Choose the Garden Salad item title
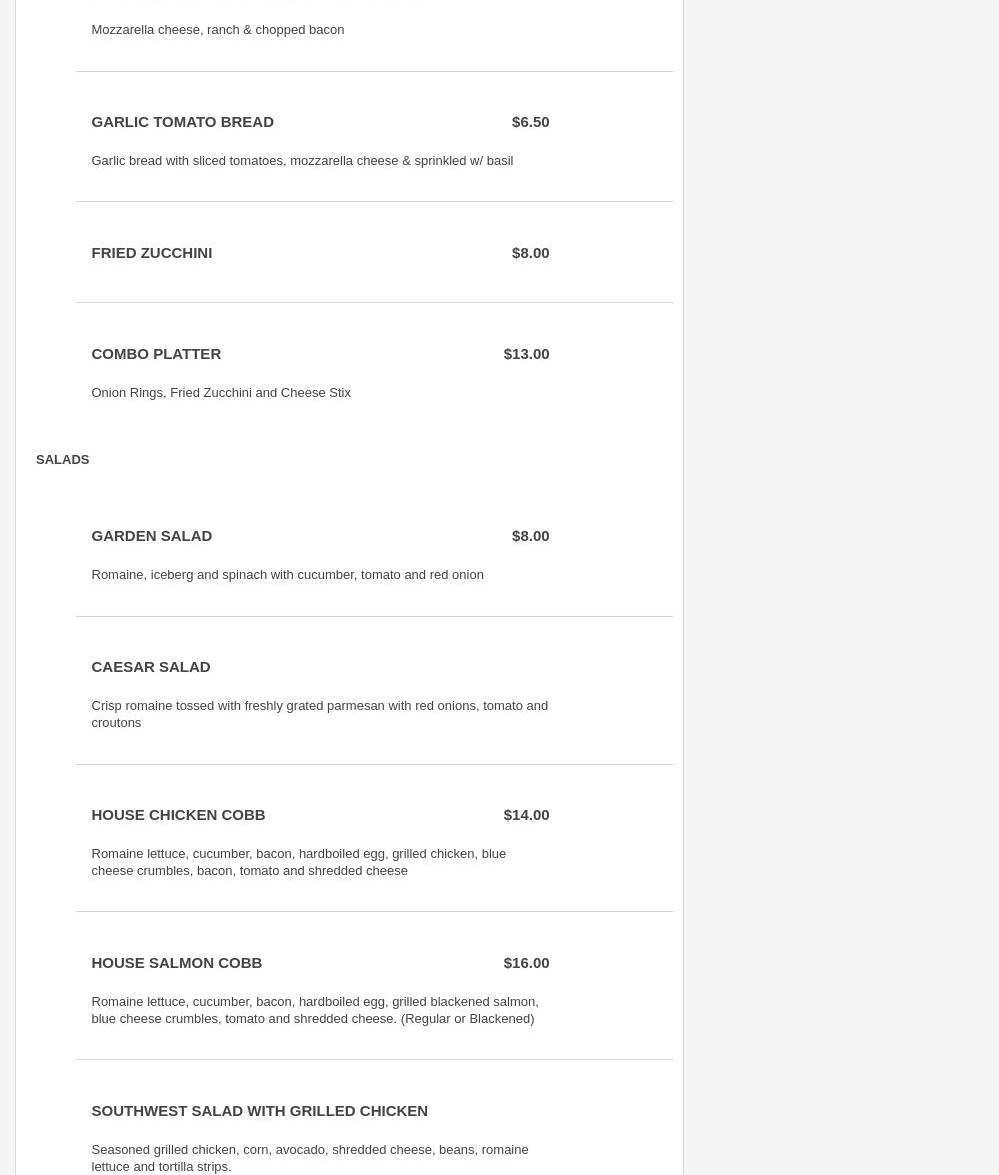999x1175 pixels. (151, 536)
